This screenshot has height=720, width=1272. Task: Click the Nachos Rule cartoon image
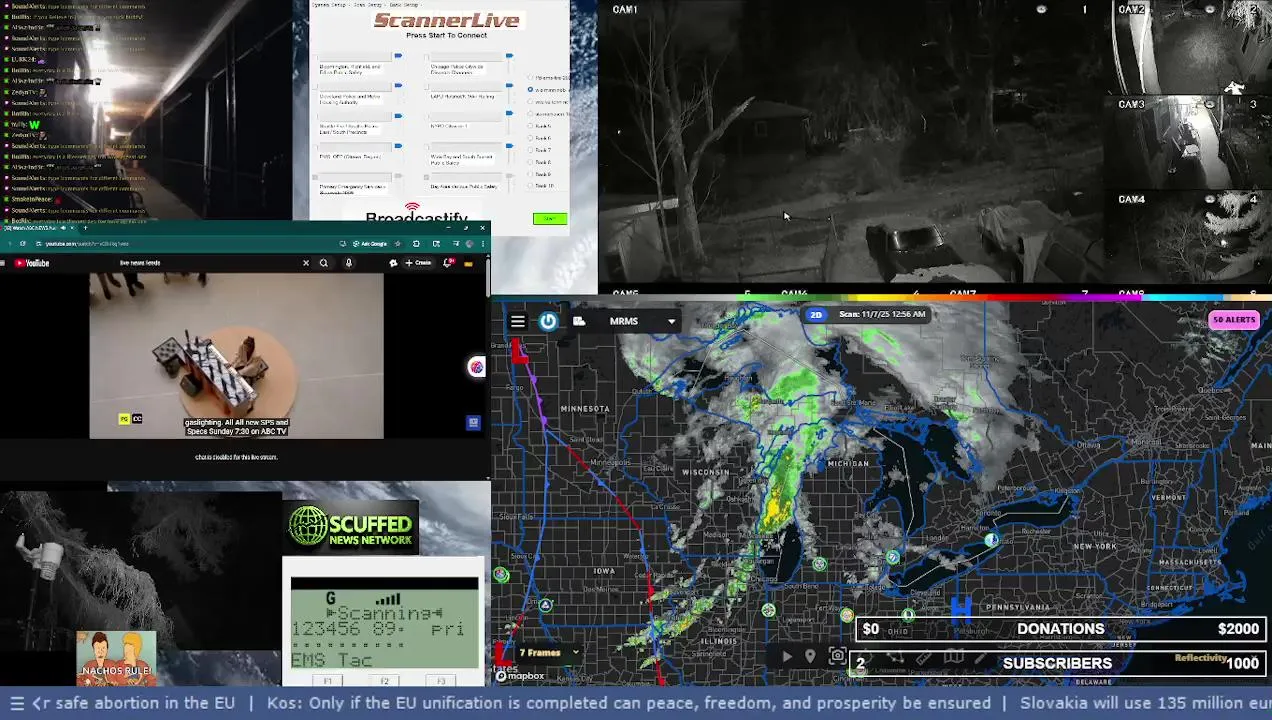(116, 658)
